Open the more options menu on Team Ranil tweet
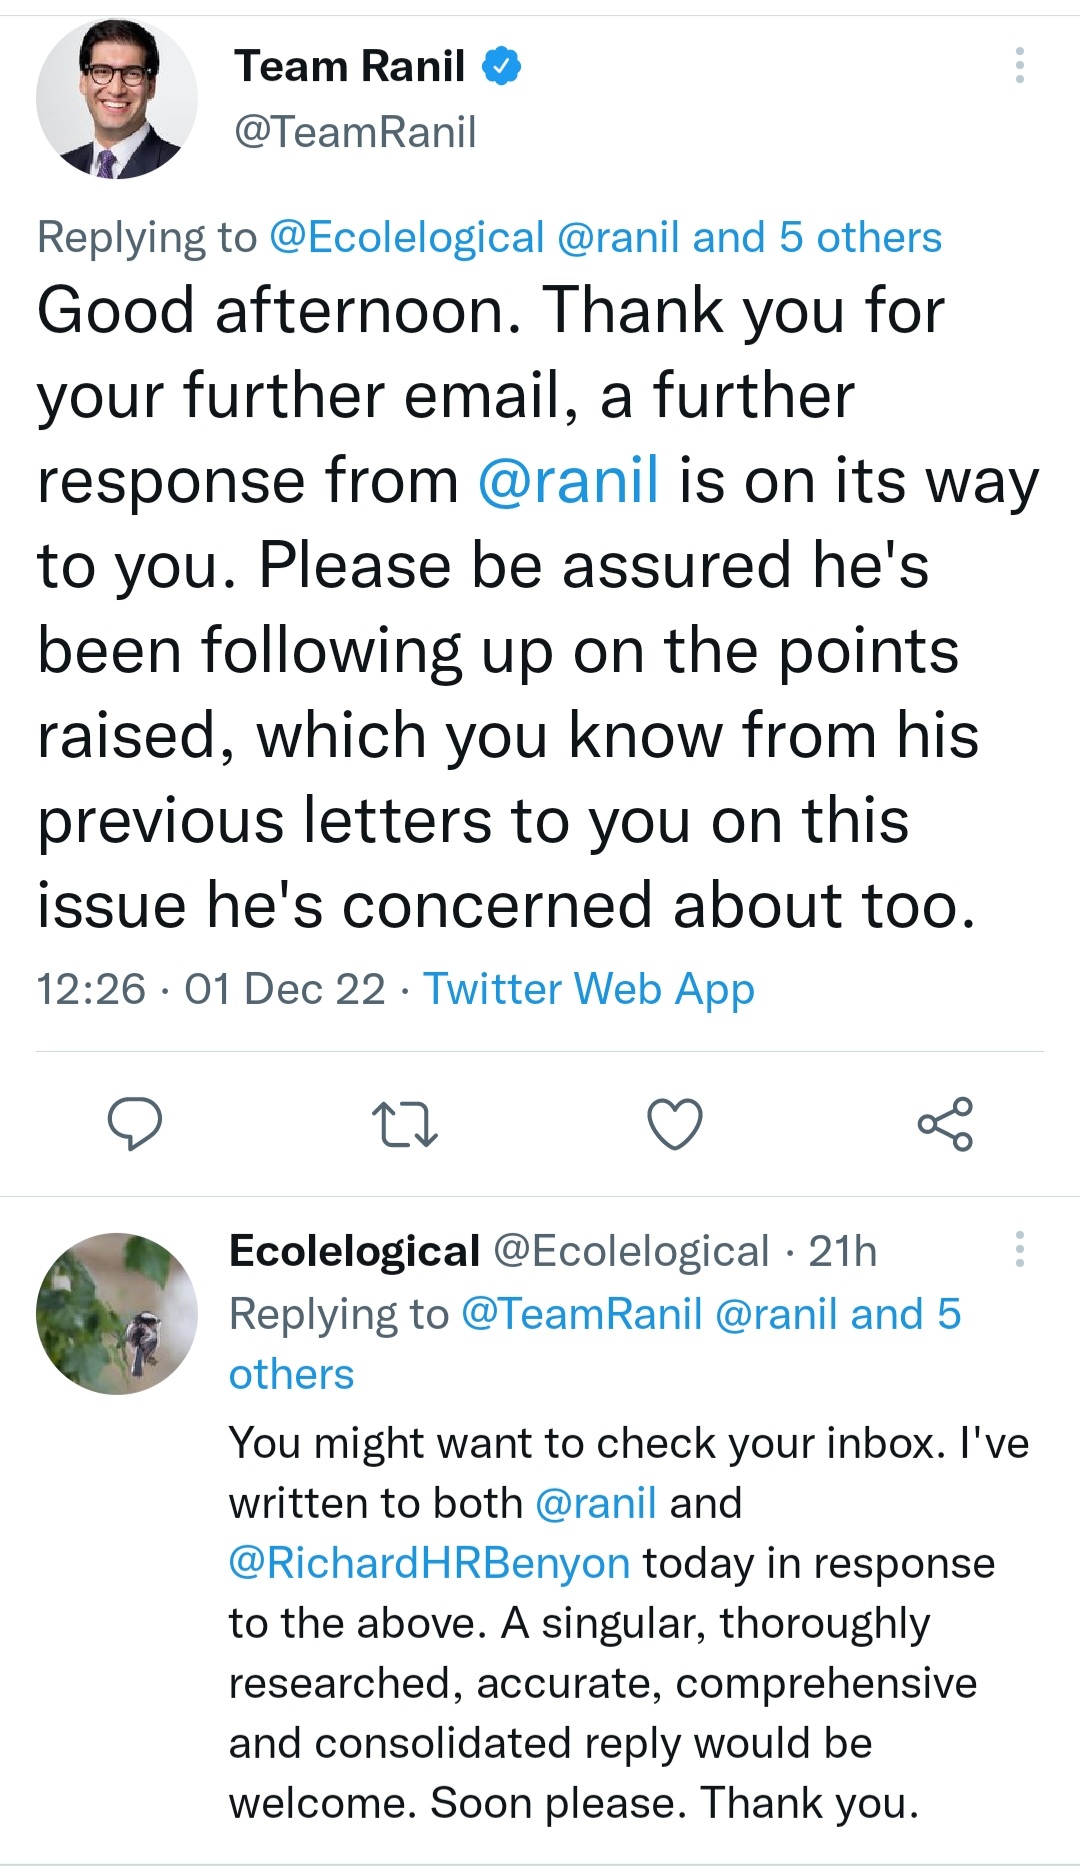 point(1019,65)
